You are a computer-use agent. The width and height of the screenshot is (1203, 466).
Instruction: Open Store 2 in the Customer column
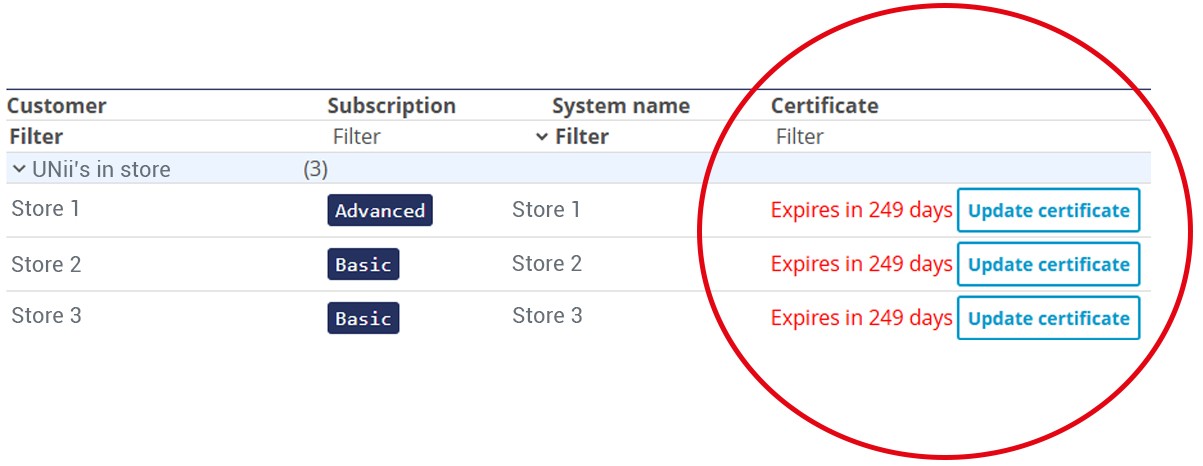(46, 264)
